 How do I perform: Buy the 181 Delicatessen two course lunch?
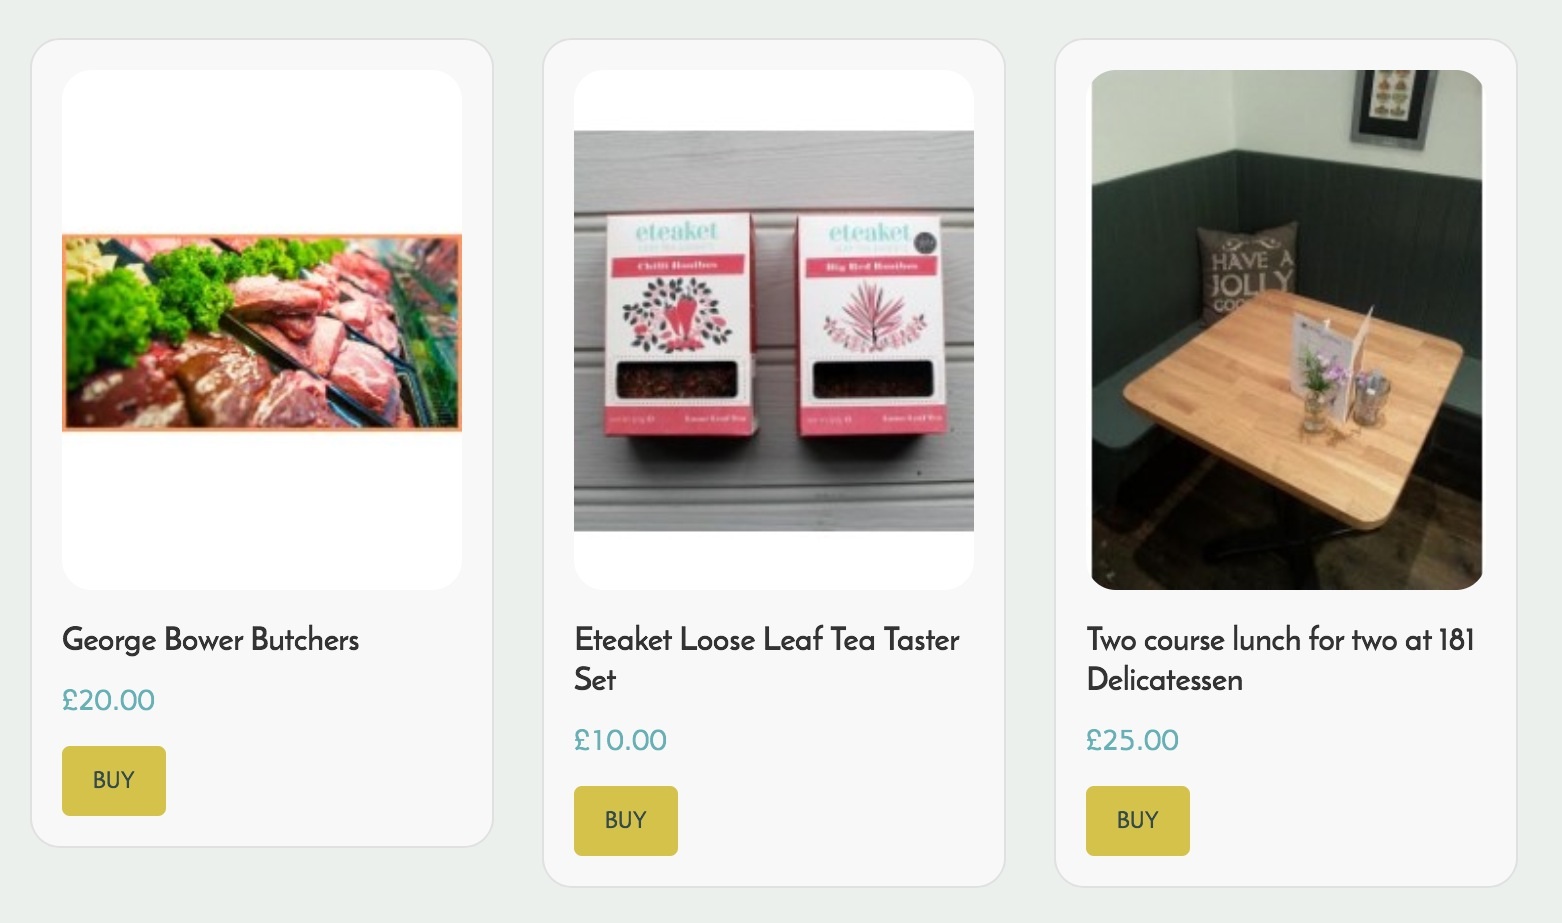point(1138,820)
